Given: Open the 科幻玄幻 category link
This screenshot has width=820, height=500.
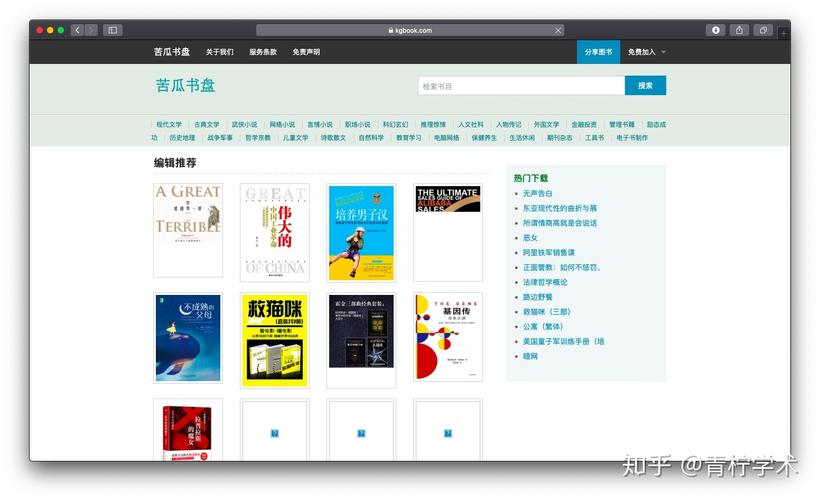Looking at the screenshot, I should 395,125.
